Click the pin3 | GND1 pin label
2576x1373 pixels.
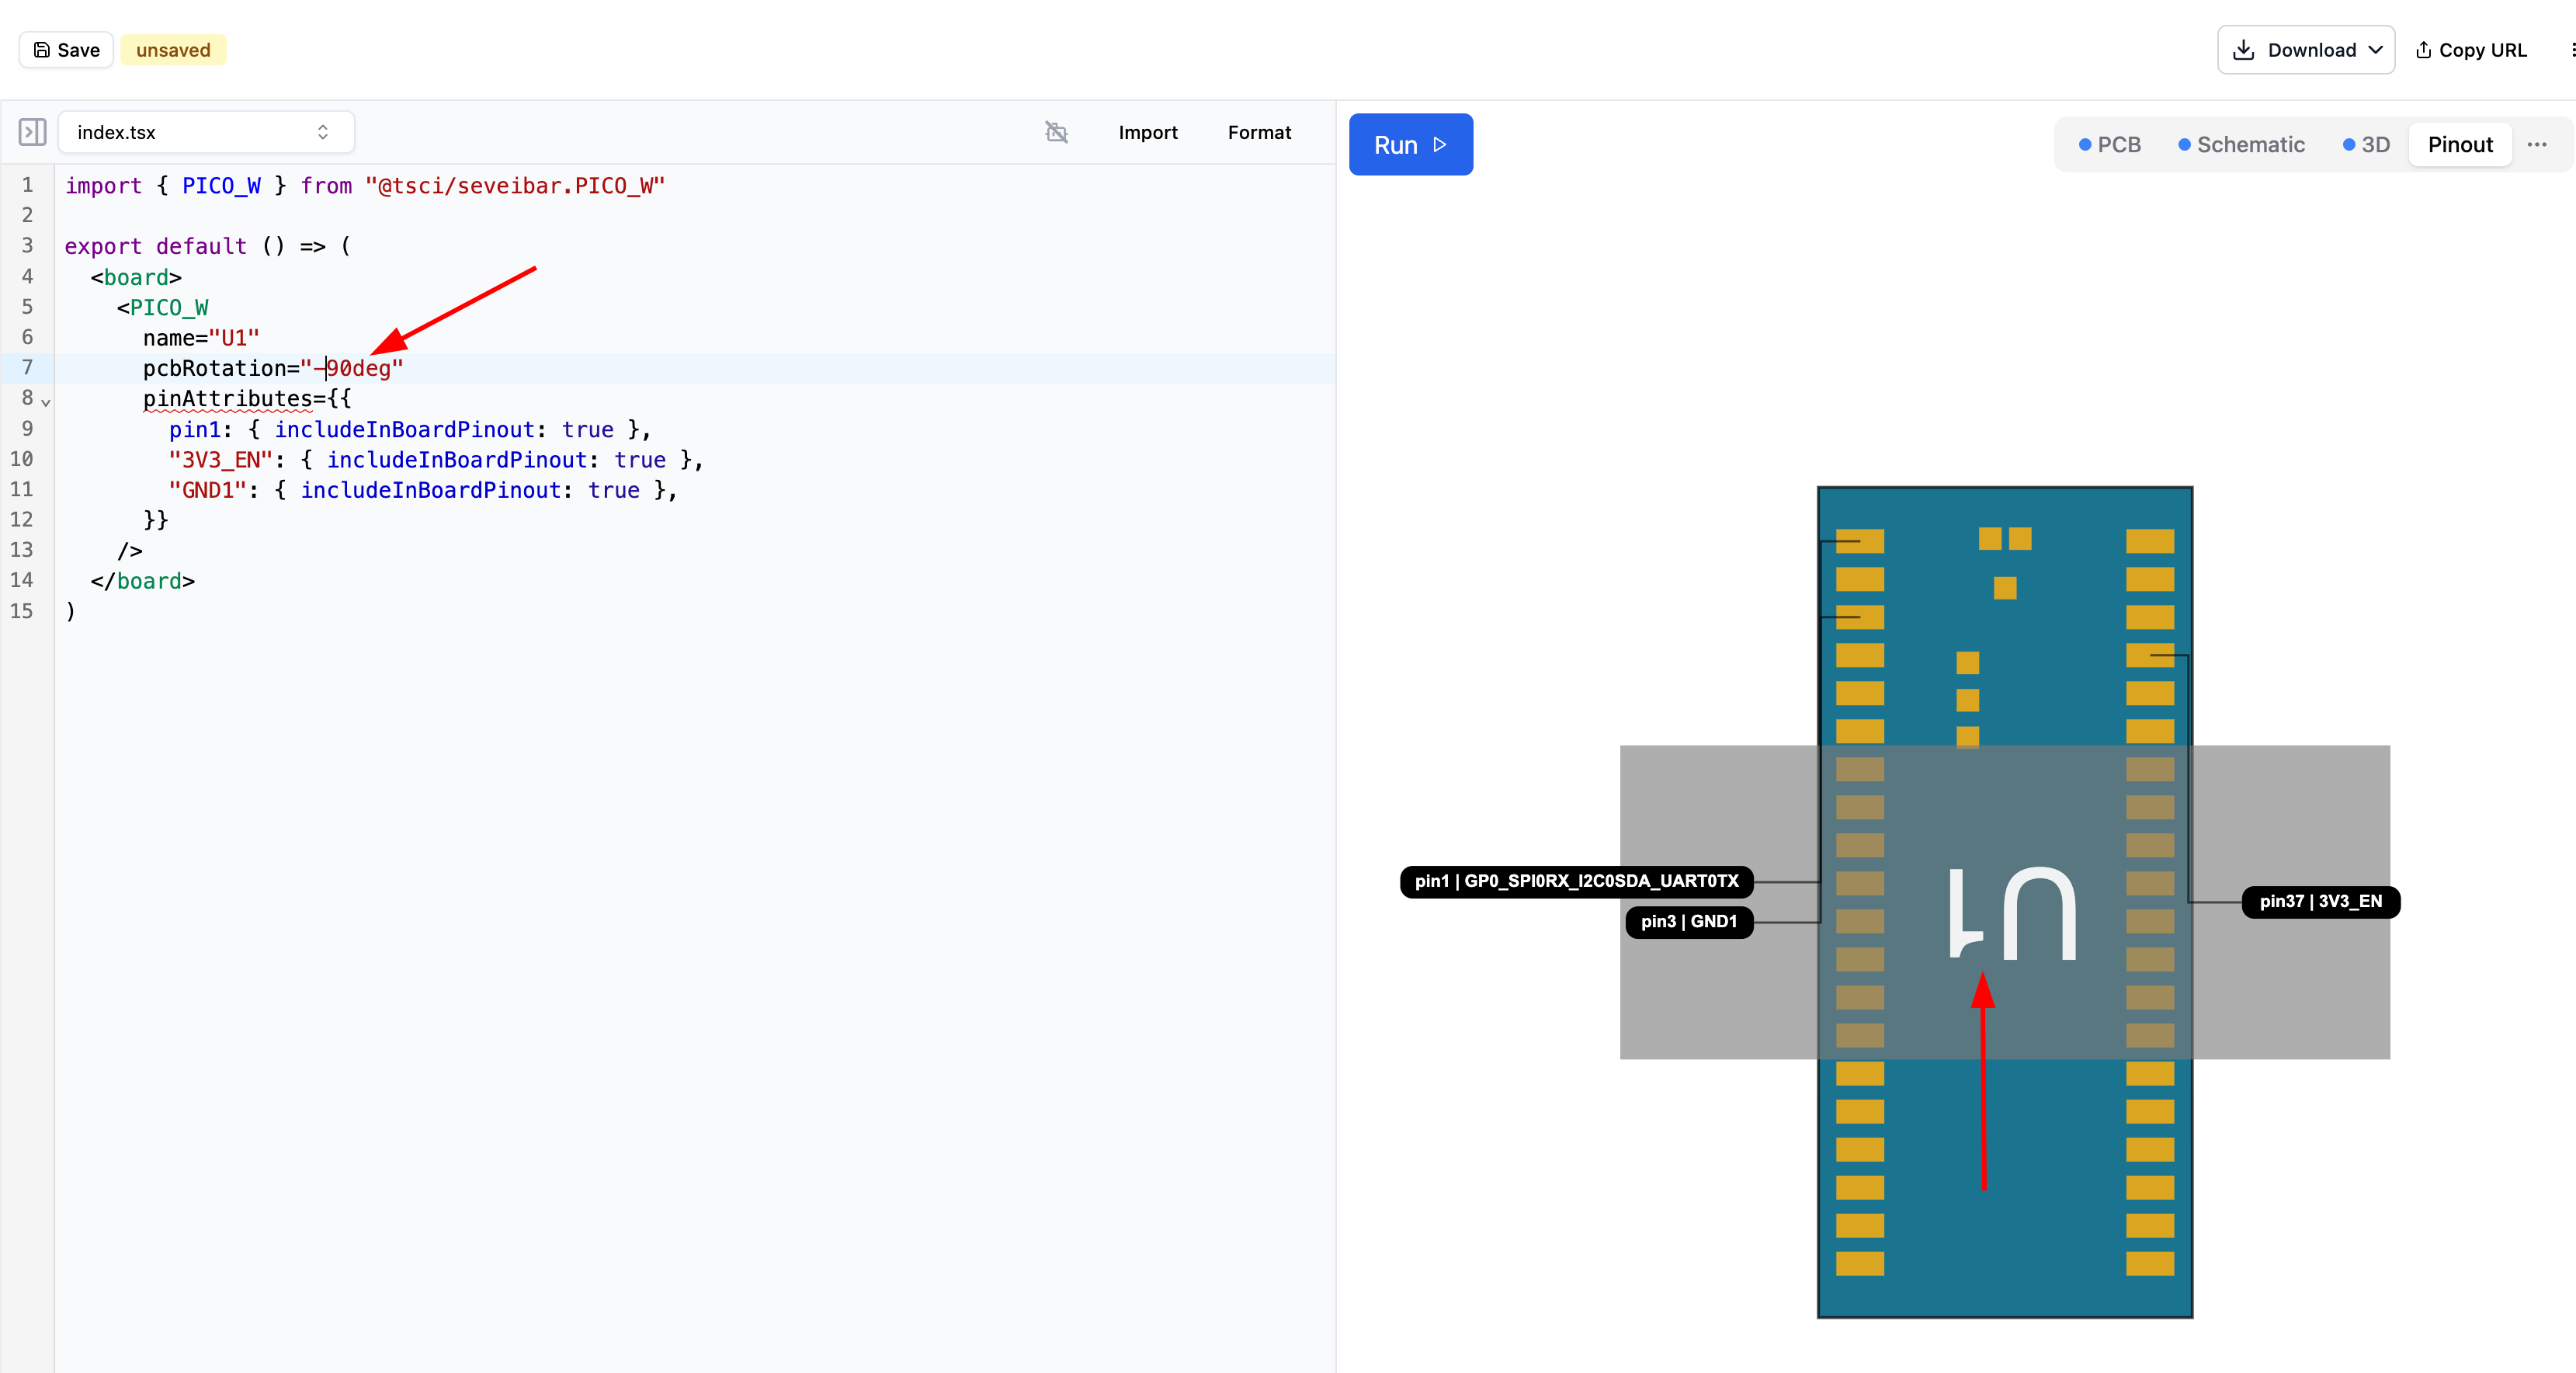tap(1688, 921)
